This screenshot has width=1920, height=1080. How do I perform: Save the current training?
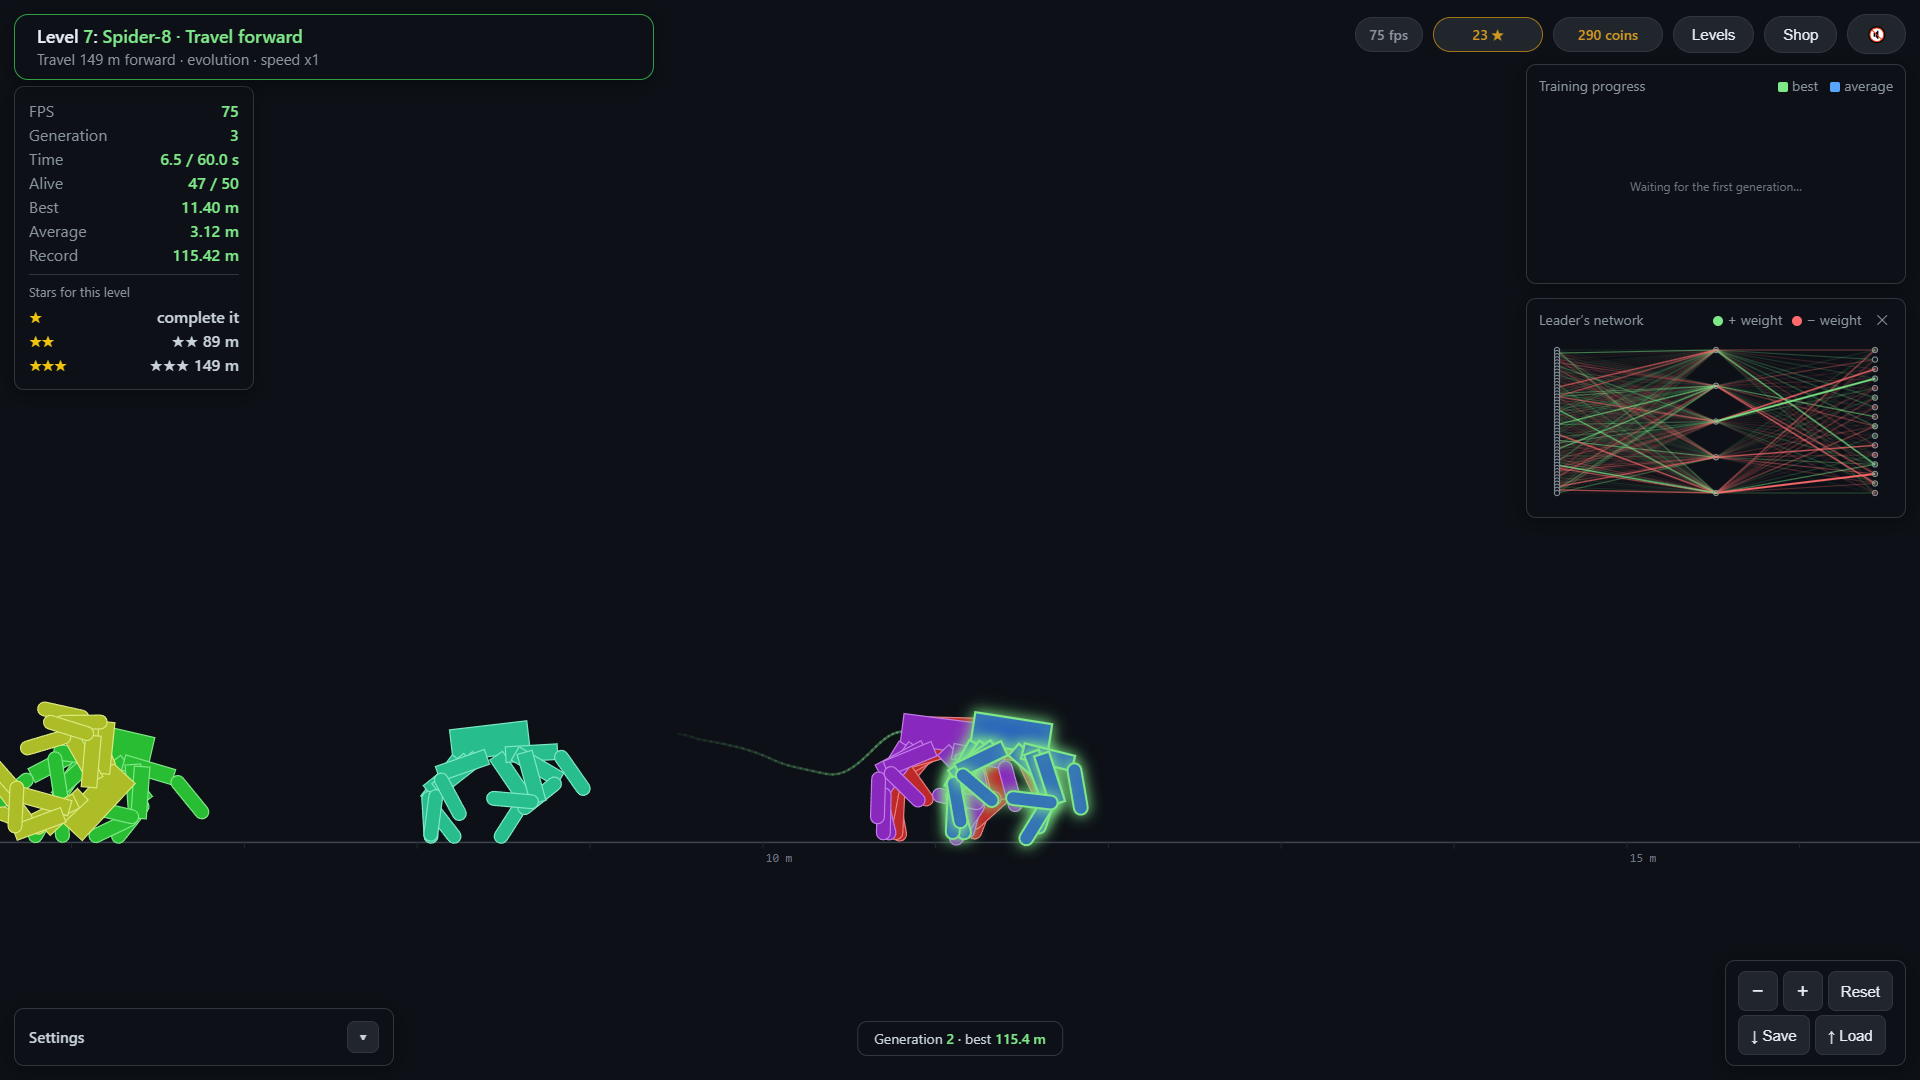point(1773,1036)
